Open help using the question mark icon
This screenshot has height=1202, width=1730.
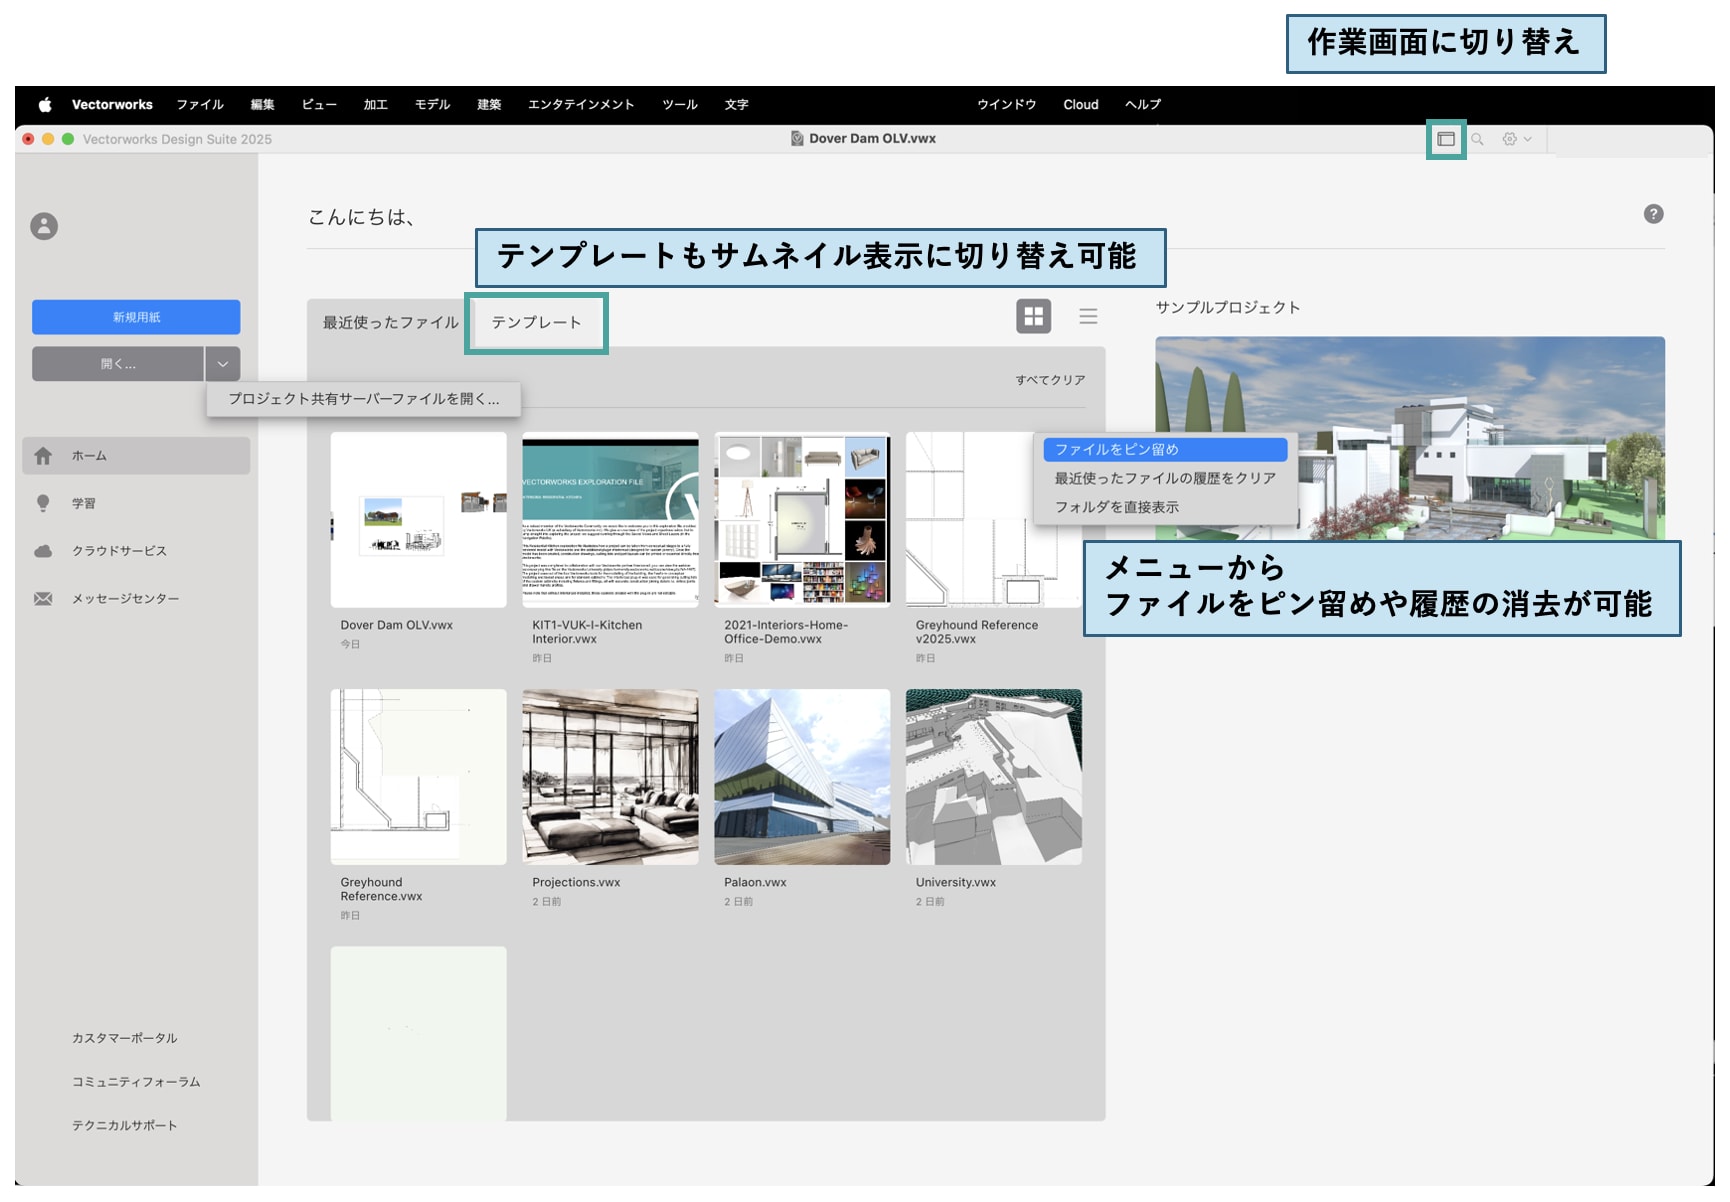coord(1655,214)
